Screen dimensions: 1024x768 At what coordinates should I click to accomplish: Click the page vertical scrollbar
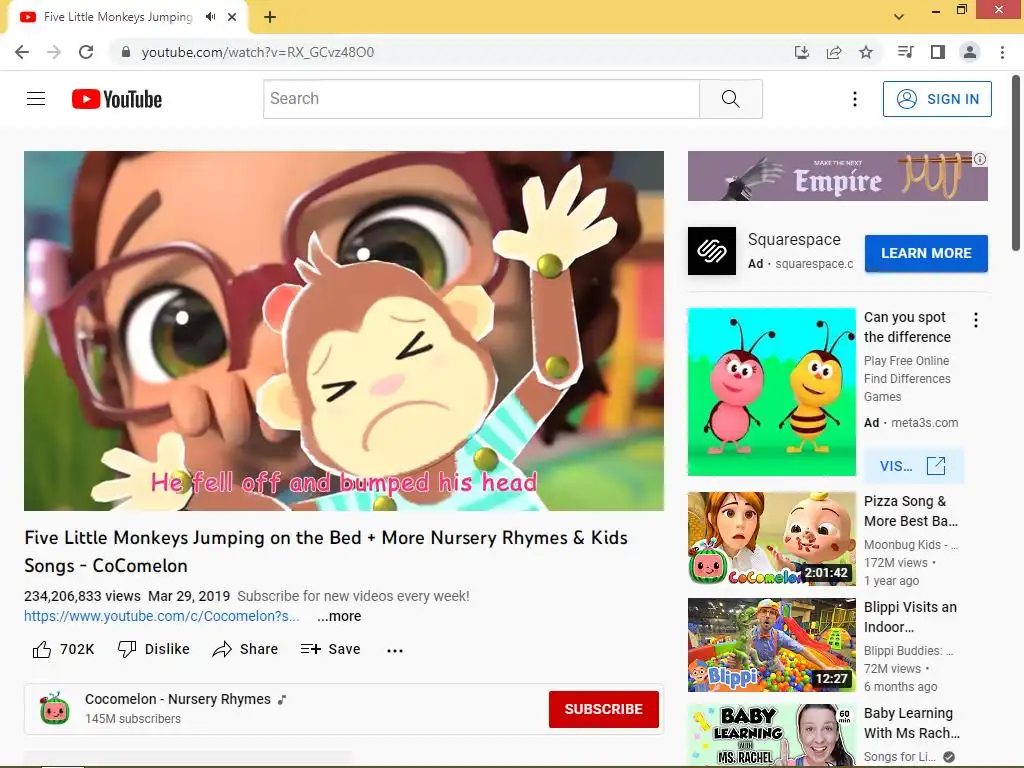coord(1016,163)
